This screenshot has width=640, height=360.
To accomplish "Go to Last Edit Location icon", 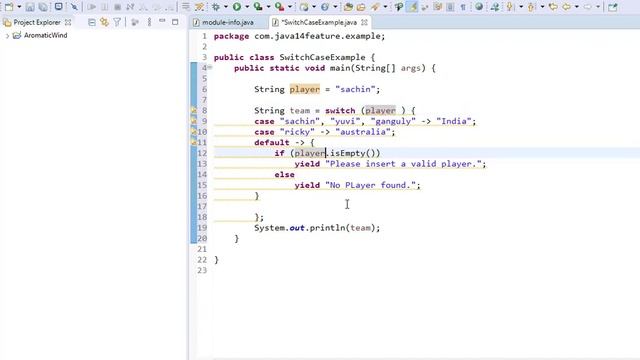I will coord(553,7).
